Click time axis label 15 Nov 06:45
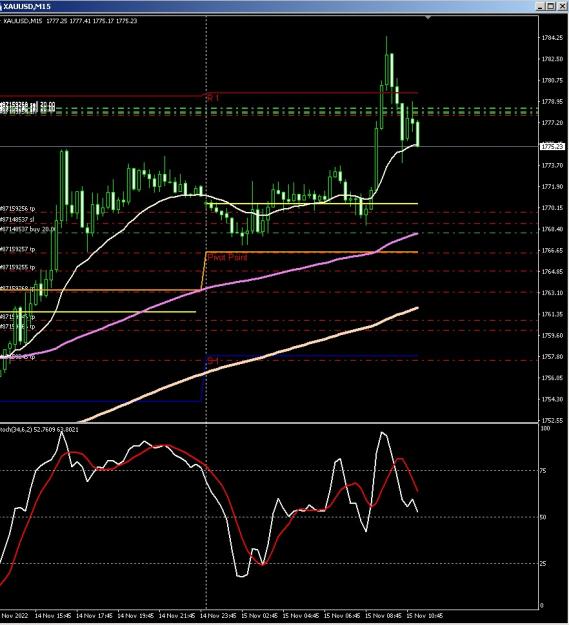Screen dimensions: 569x625 [x=342, y=616]
